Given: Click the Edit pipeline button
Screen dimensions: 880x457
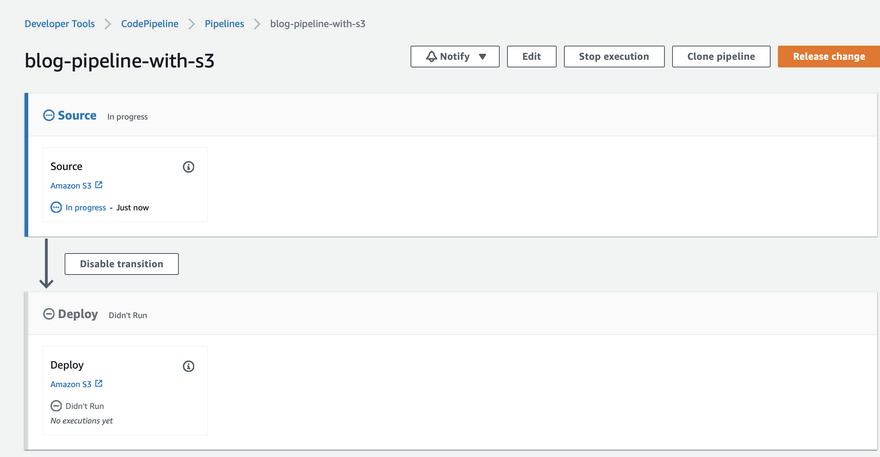Looking at the screenshot, I should (x=531, y=57).
